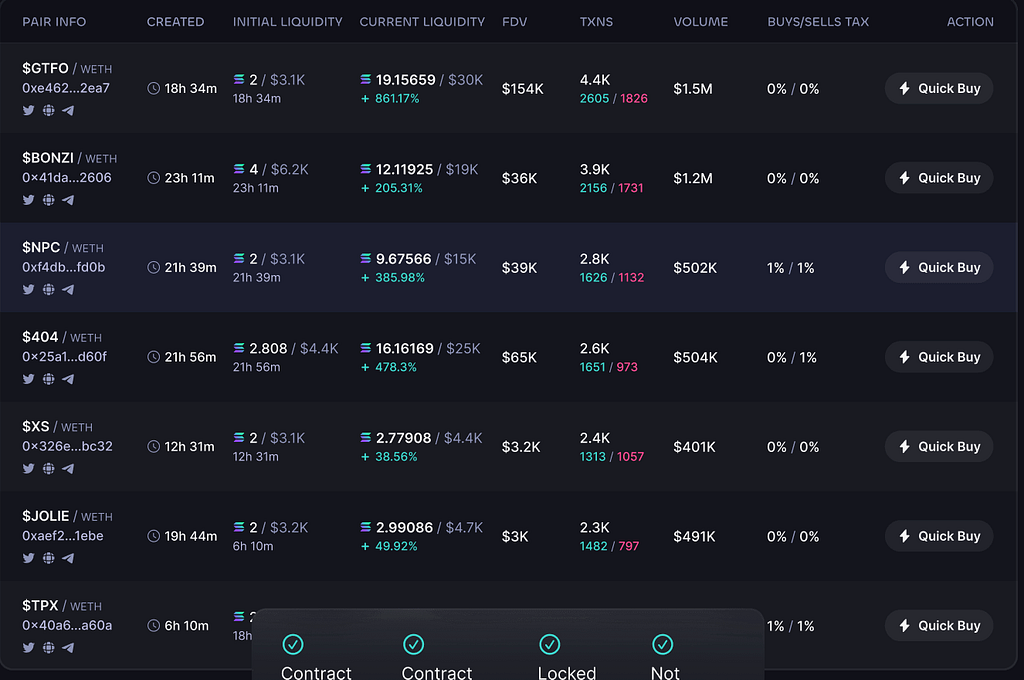Viewport: 1024px width, 680px height.
Task: Quick Buy the $GTFO token
Action: (938, 88)
